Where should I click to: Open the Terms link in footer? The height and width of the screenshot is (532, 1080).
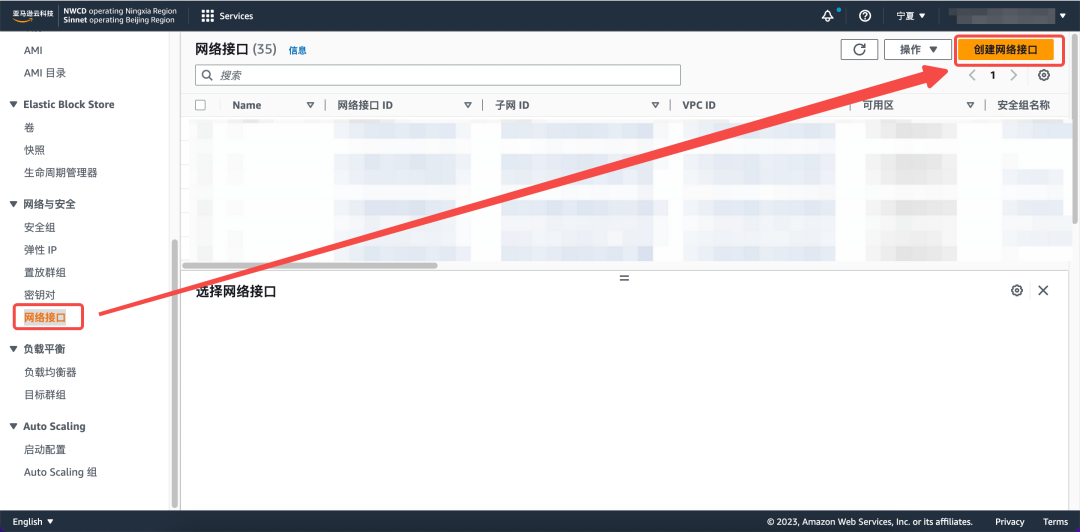(1055, 522)
